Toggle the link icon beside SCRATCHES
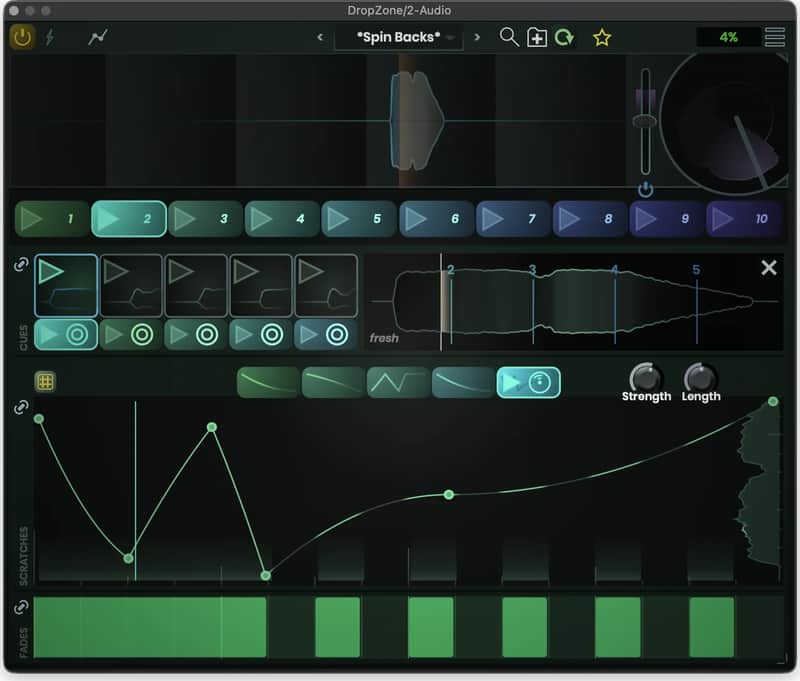The image size is (800, 681). (x=21, y=407)
